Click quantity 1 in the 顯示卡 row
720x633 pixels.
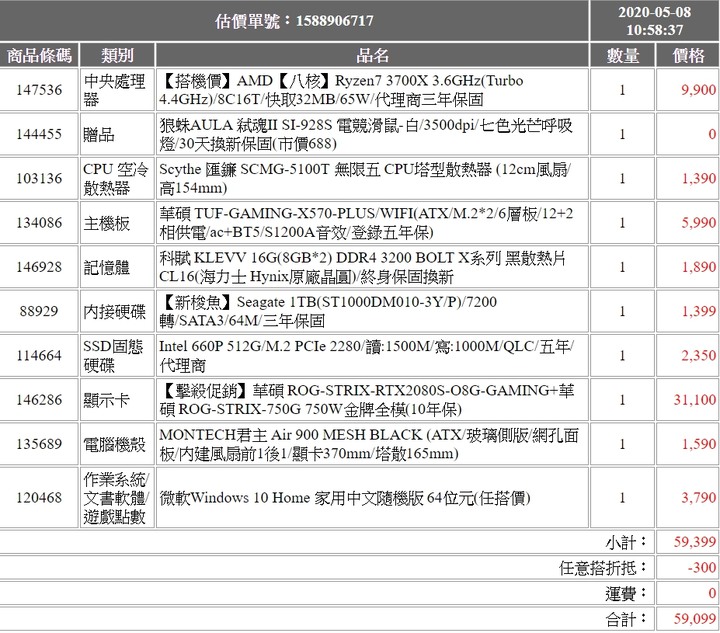click(622, 400)
